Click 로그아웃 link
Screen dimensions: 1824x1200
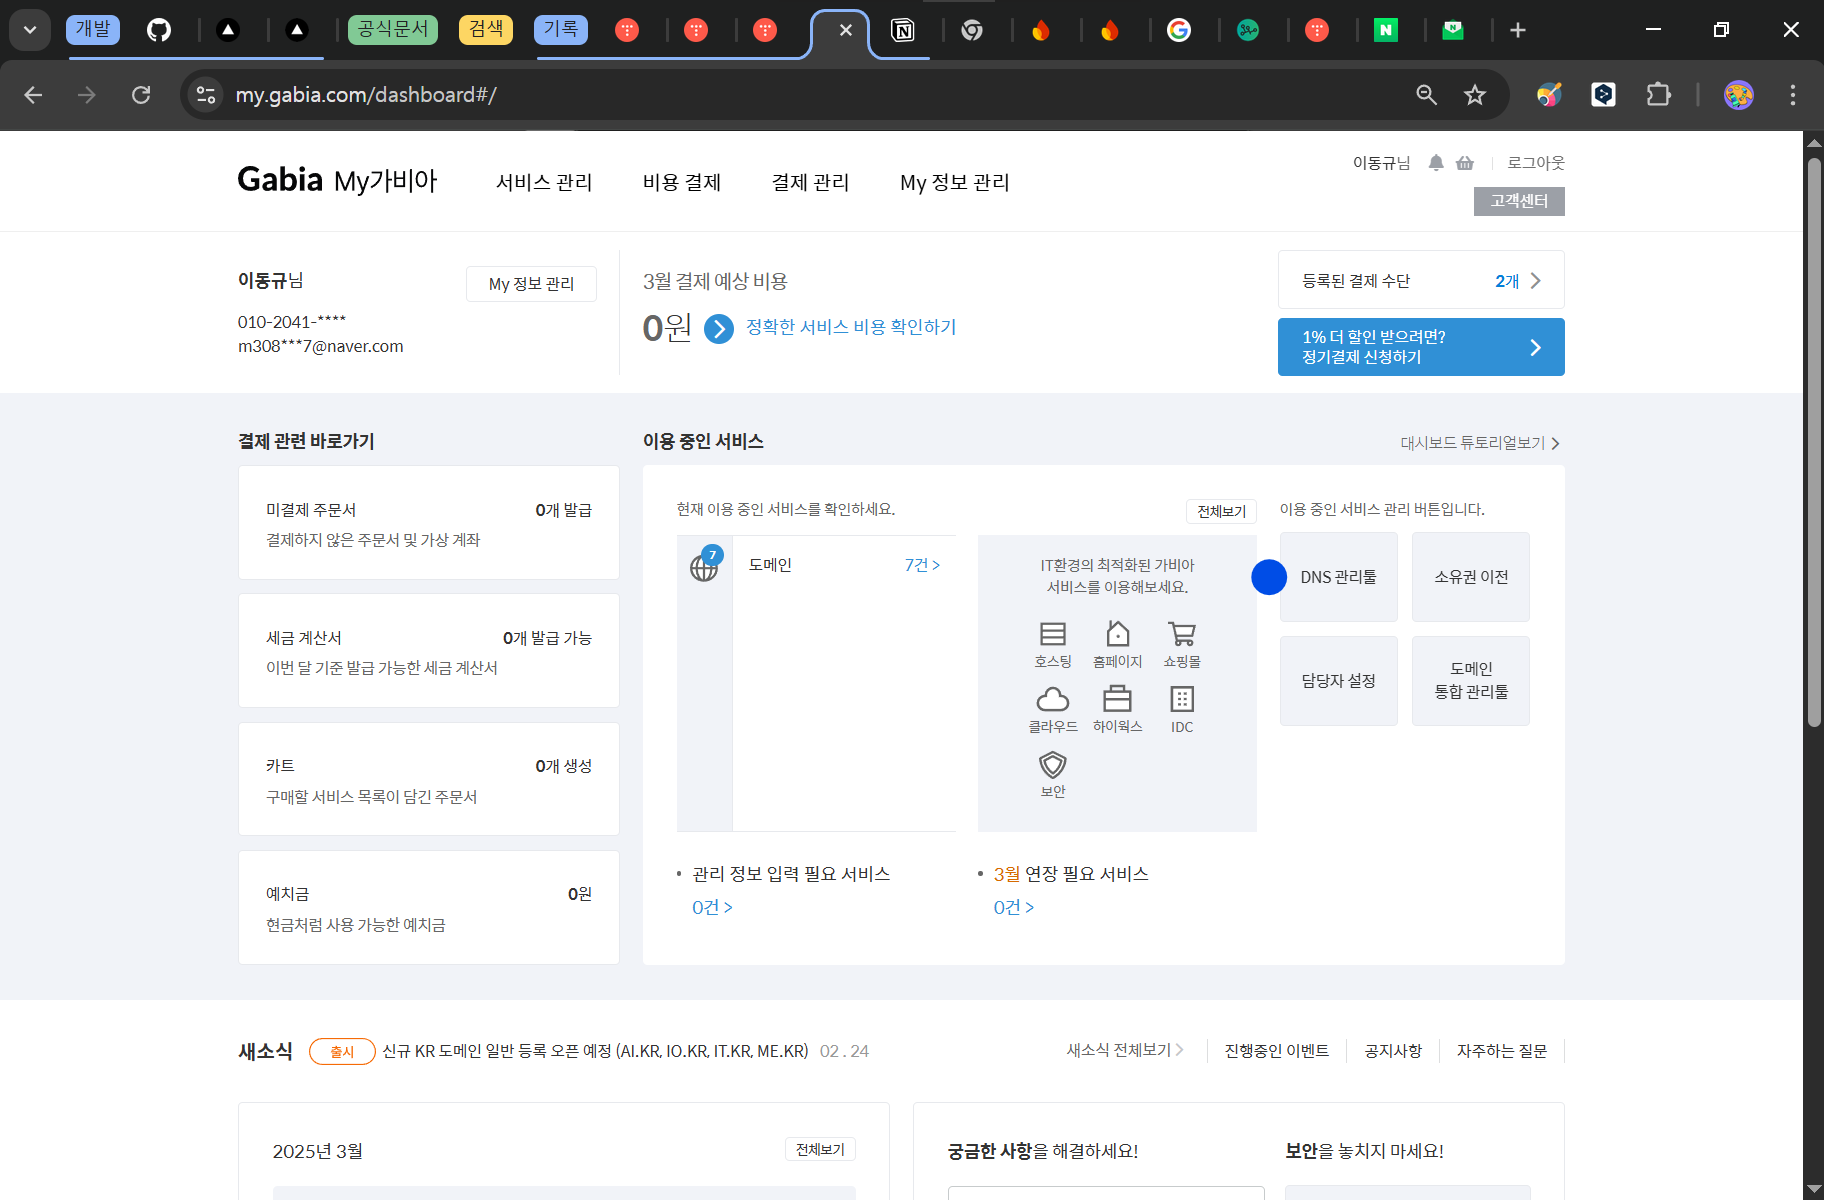click(x=1536, y=163)
